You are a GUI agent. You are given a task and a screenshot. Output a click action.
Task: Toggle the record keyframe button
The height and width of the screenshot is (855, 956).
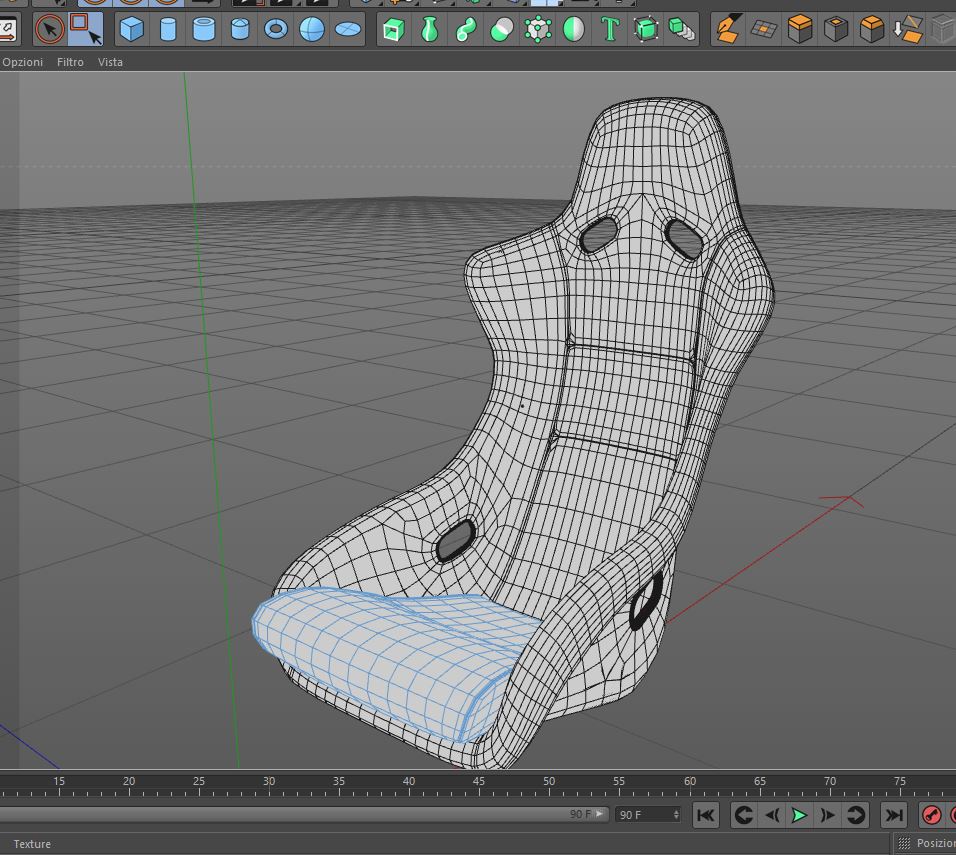coord(931,815)
